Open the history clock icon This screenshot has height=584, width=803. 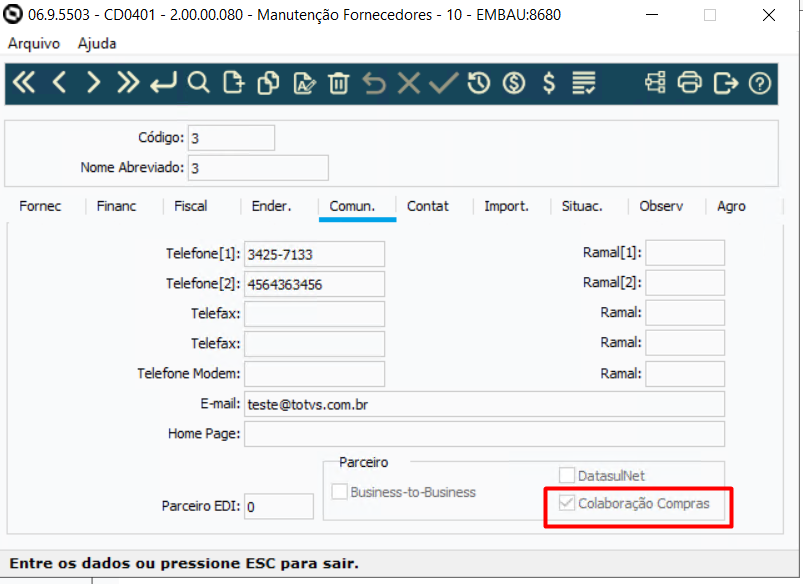(479, 82)
